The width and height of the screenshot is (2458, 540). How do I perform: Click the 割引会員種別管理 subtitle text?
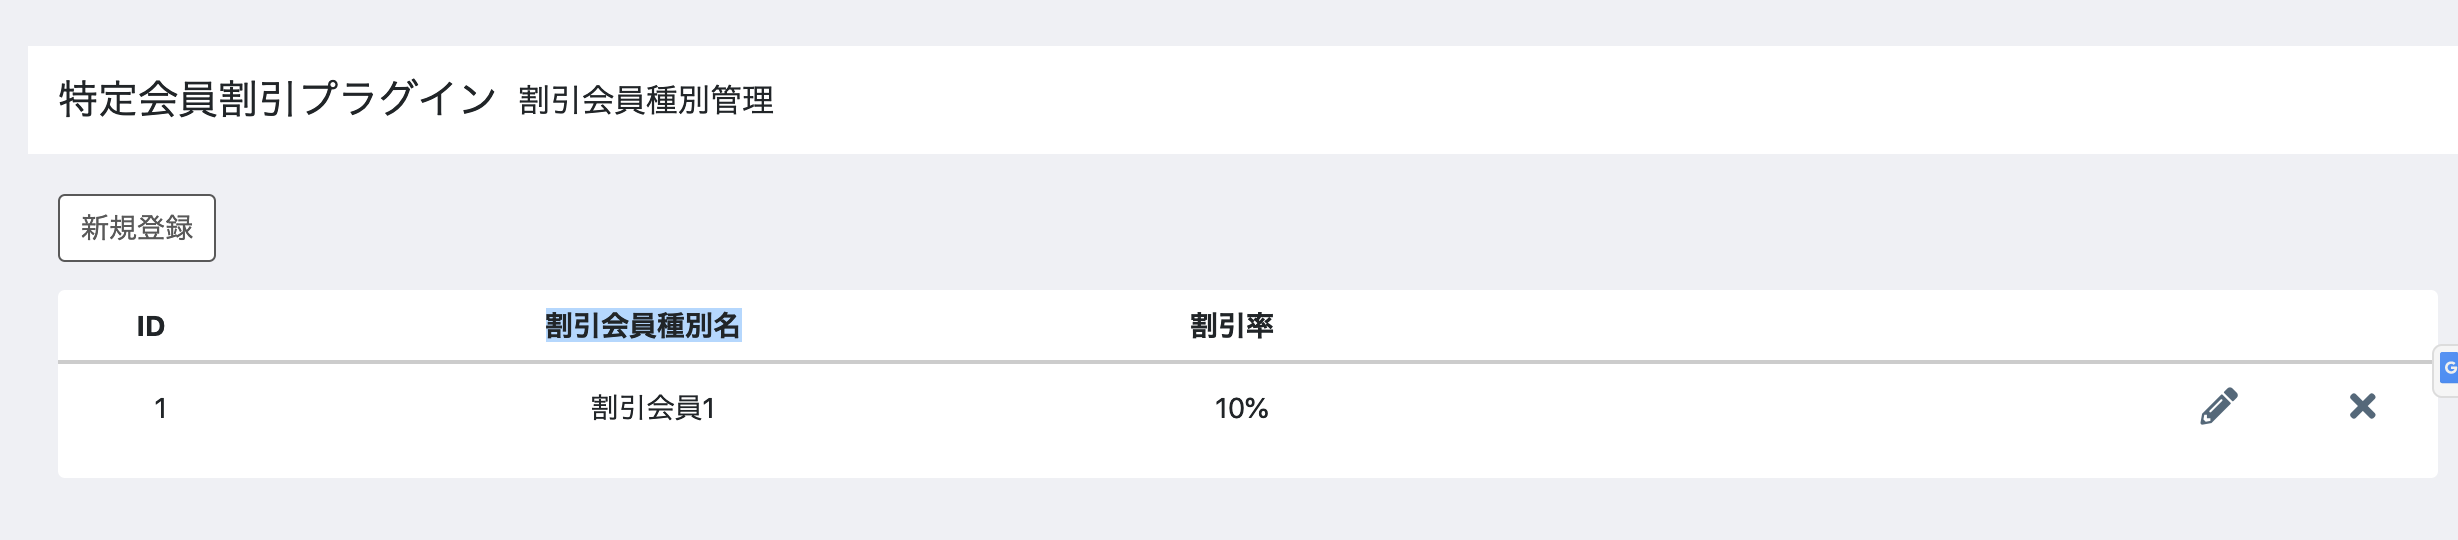click(x=646, y=101)
